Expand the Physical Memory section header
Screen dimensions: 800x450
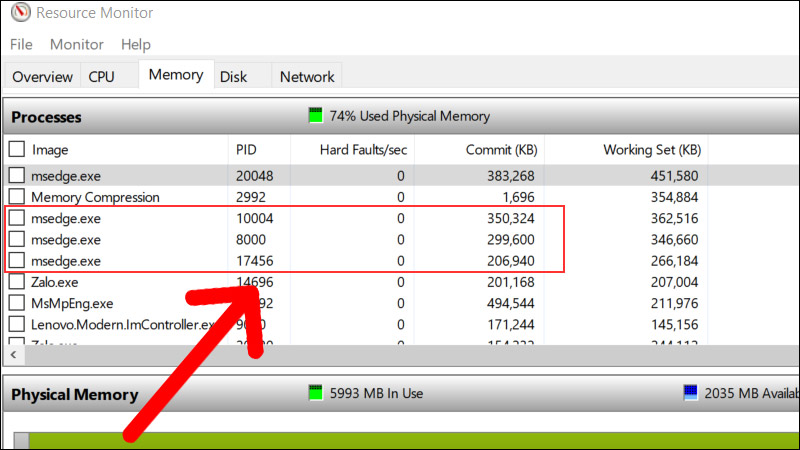click(74, 394)
